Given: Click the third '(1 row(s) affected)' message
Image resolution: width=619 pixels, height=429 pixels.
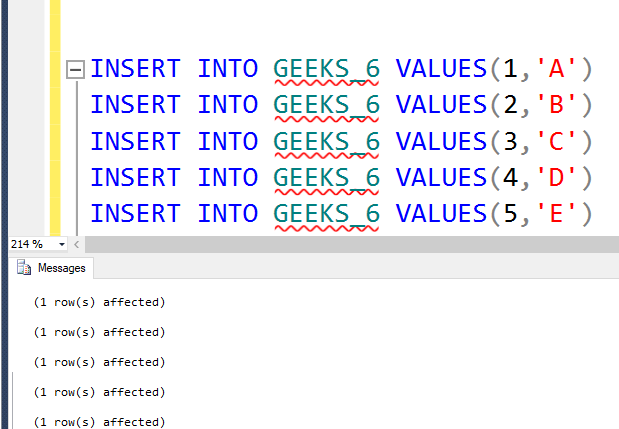Looking at the screenshot, I should coord(99,362).
